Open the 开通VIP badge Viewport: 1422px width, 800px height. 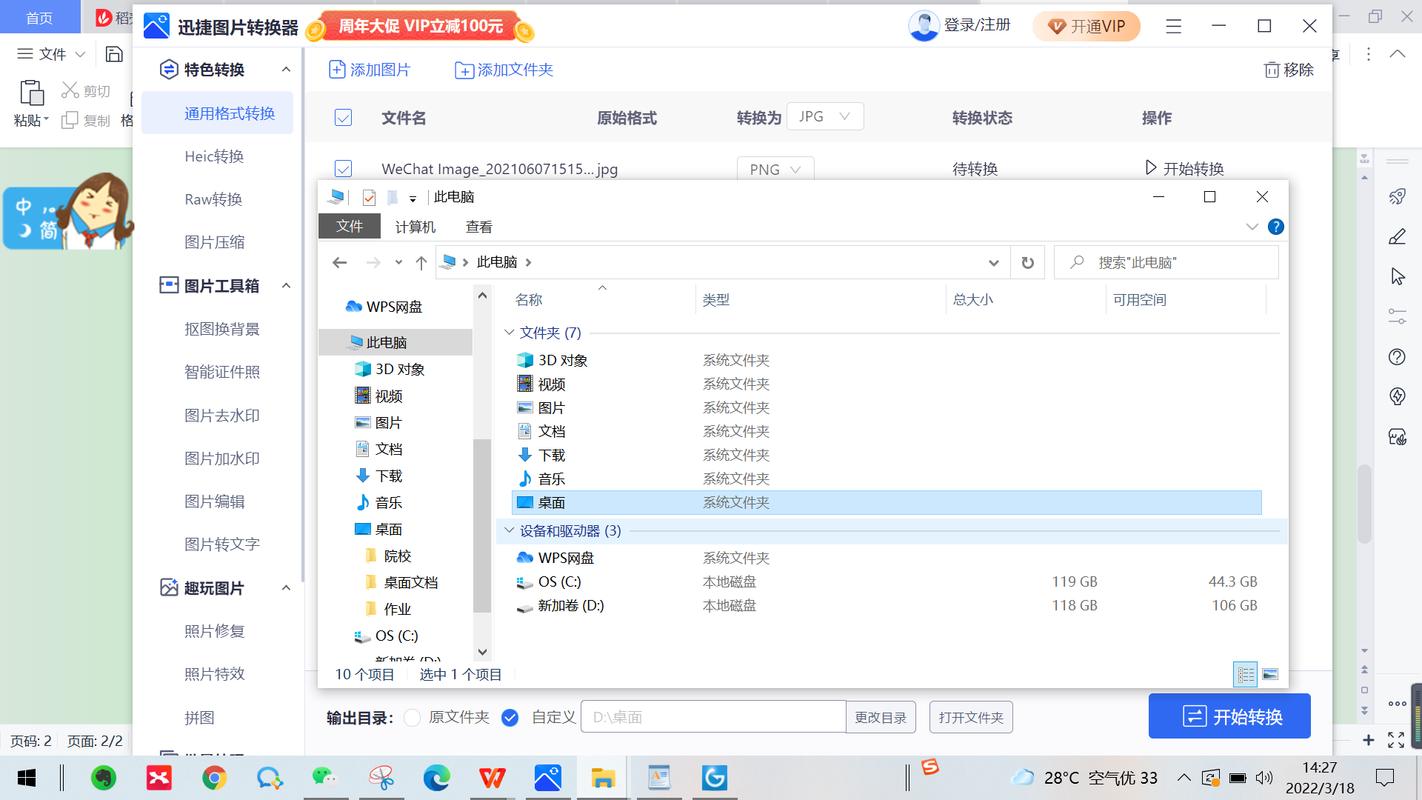[x=1086, y=26]
